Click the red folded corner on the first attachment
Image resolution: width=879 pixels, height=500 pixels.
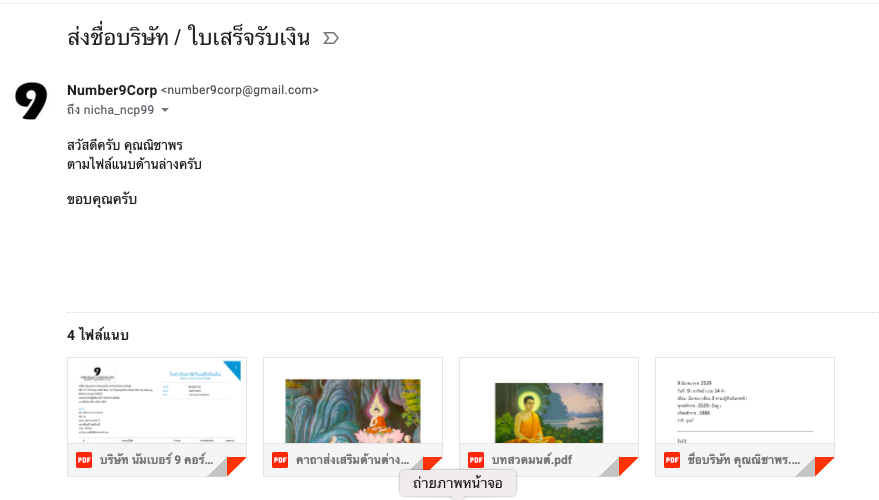click(x=236, y=466)
